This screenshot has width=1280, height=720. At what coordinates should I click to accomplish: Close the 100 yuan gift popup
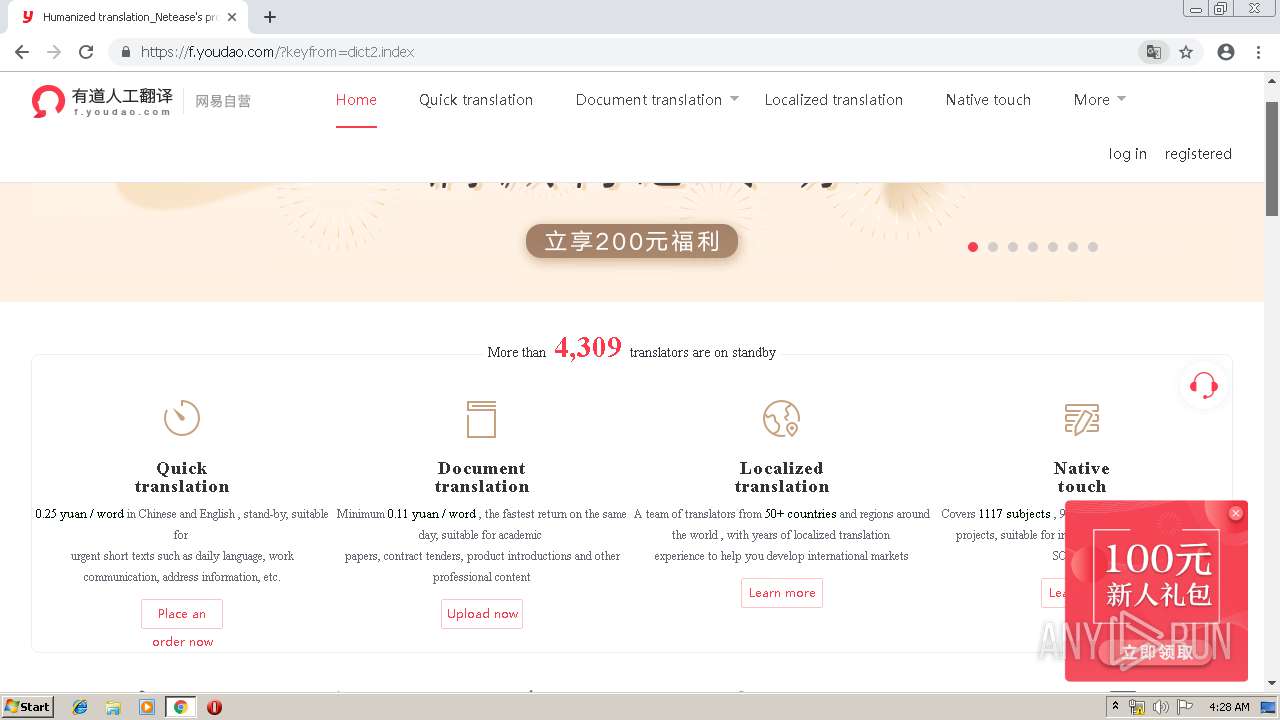(1236, 513)
